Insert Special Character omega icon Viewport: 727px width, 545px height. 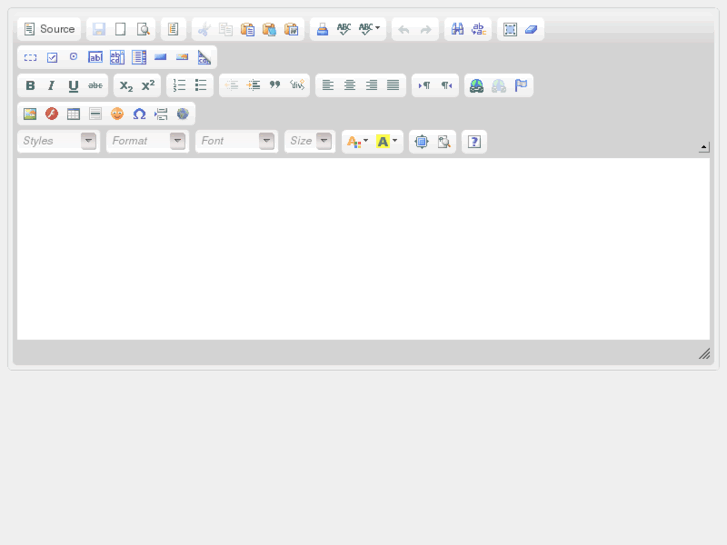point(139,114)
